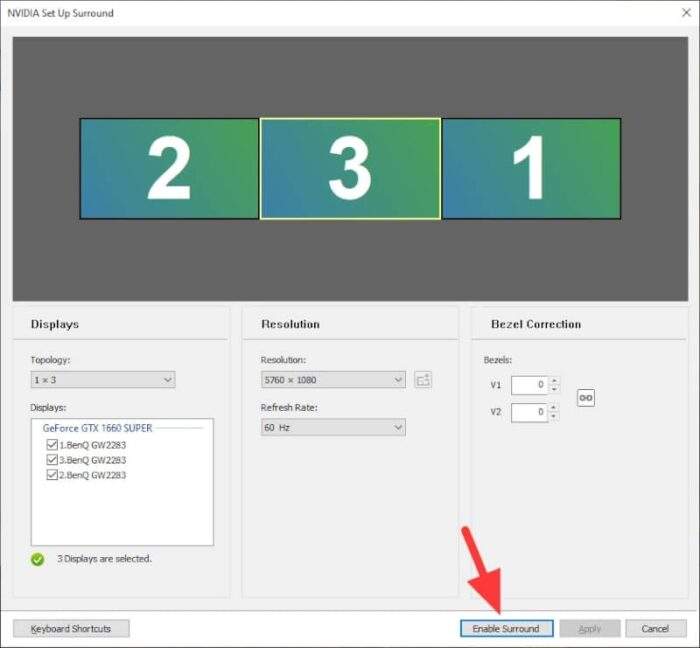The width and height of the screenshot is (700, 648).
Task: Increase the V1 bezel value with the up arrow
Action: (554, 381)
